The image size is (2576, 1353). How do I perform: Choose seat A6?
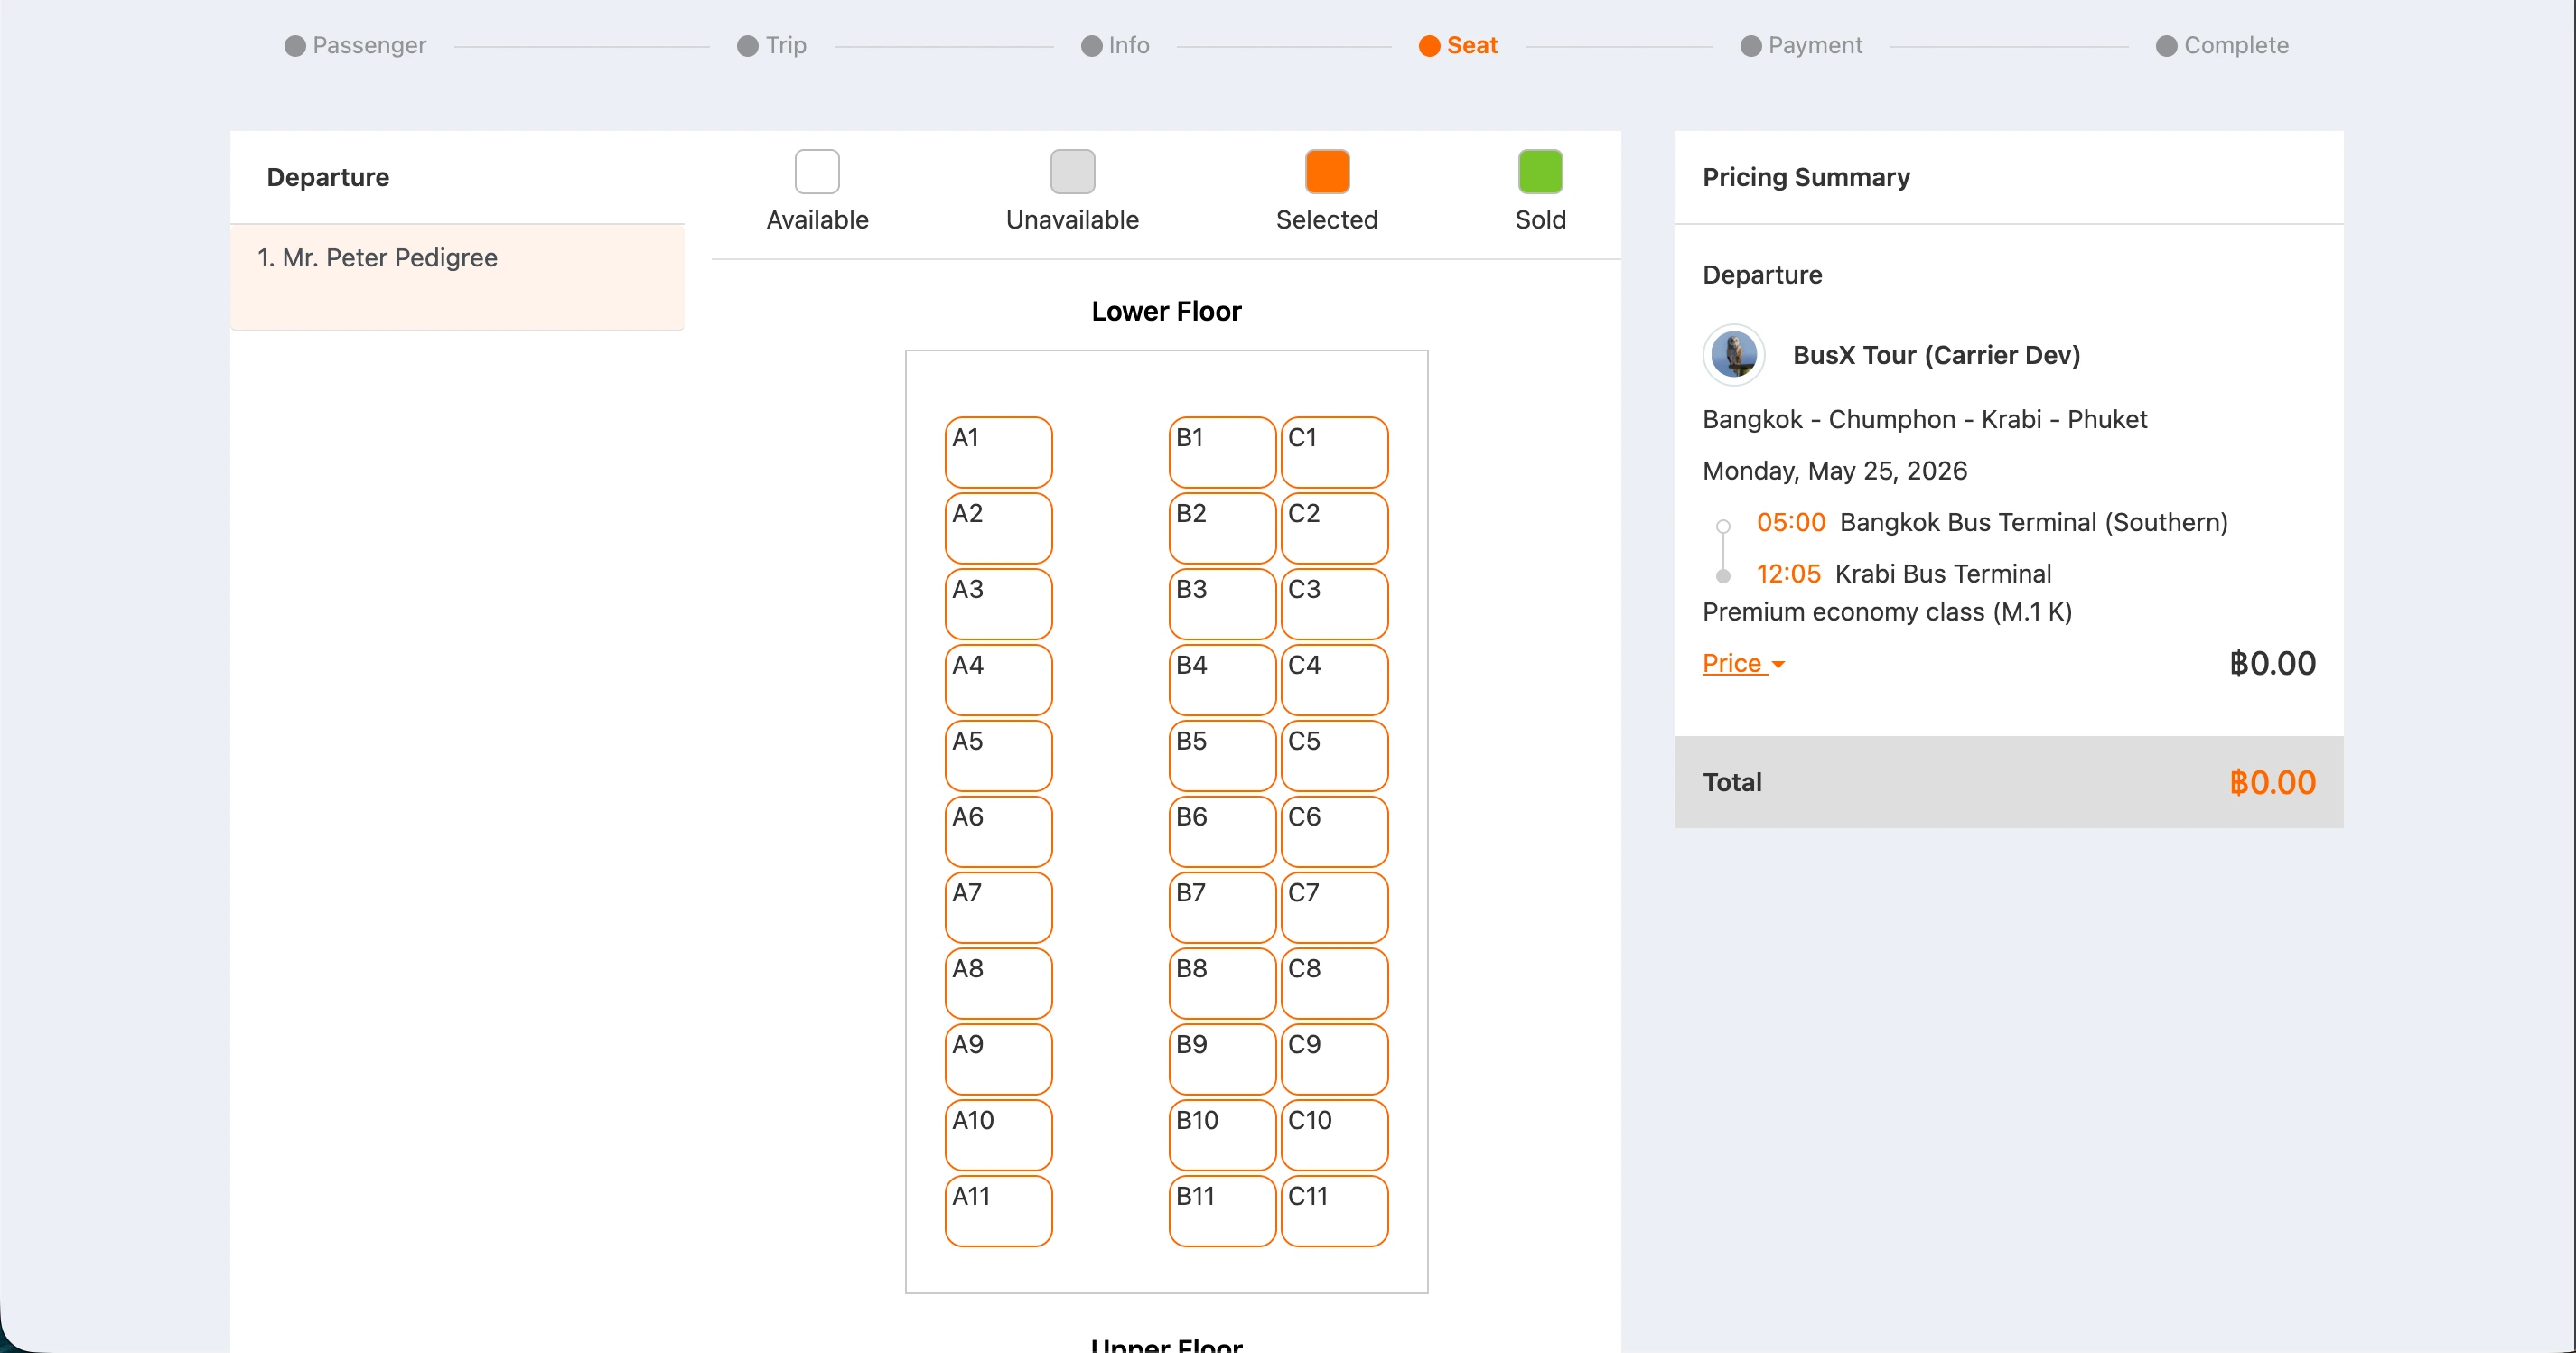[x=998, y=832]
